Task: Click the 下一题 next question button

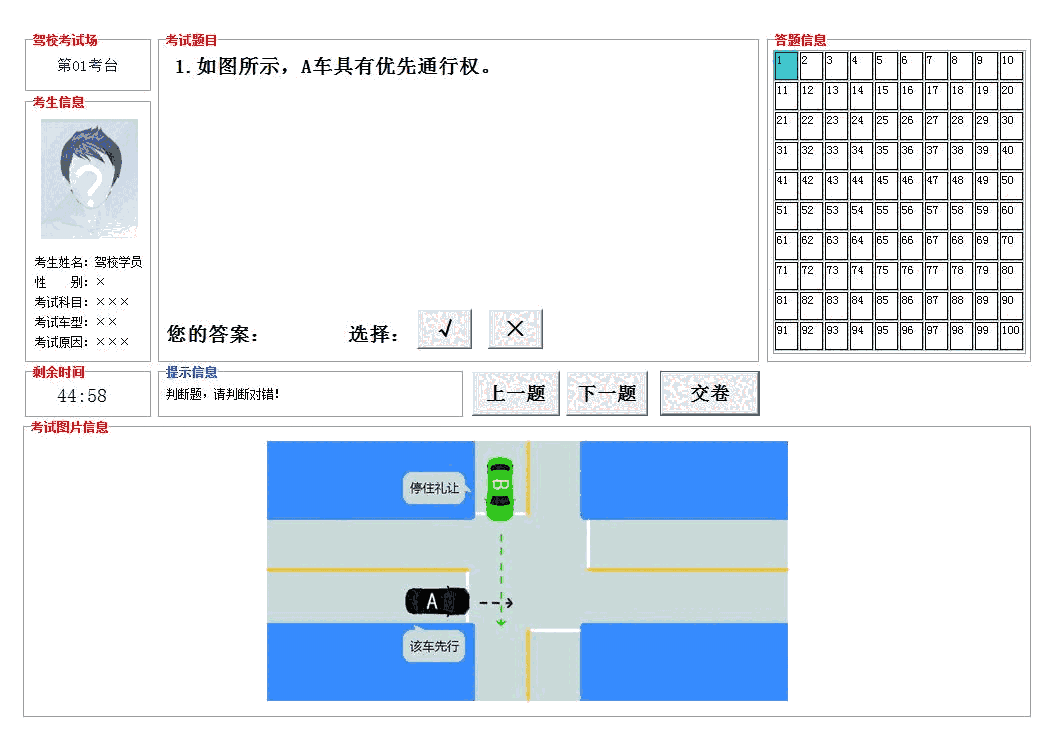Action: click(x=606, y=392)
